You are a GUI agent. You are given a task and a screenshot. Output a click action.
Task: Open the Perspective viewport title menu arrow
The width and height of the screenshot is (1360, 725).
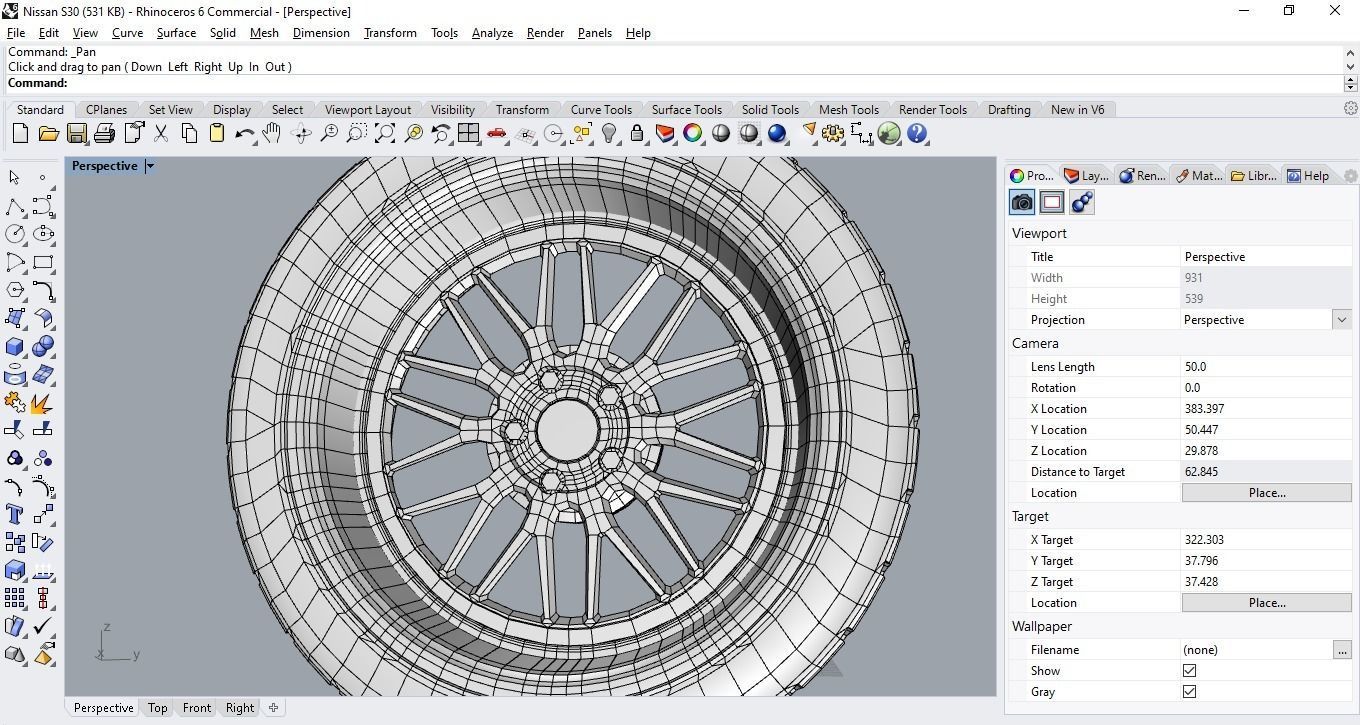[150, 166]
